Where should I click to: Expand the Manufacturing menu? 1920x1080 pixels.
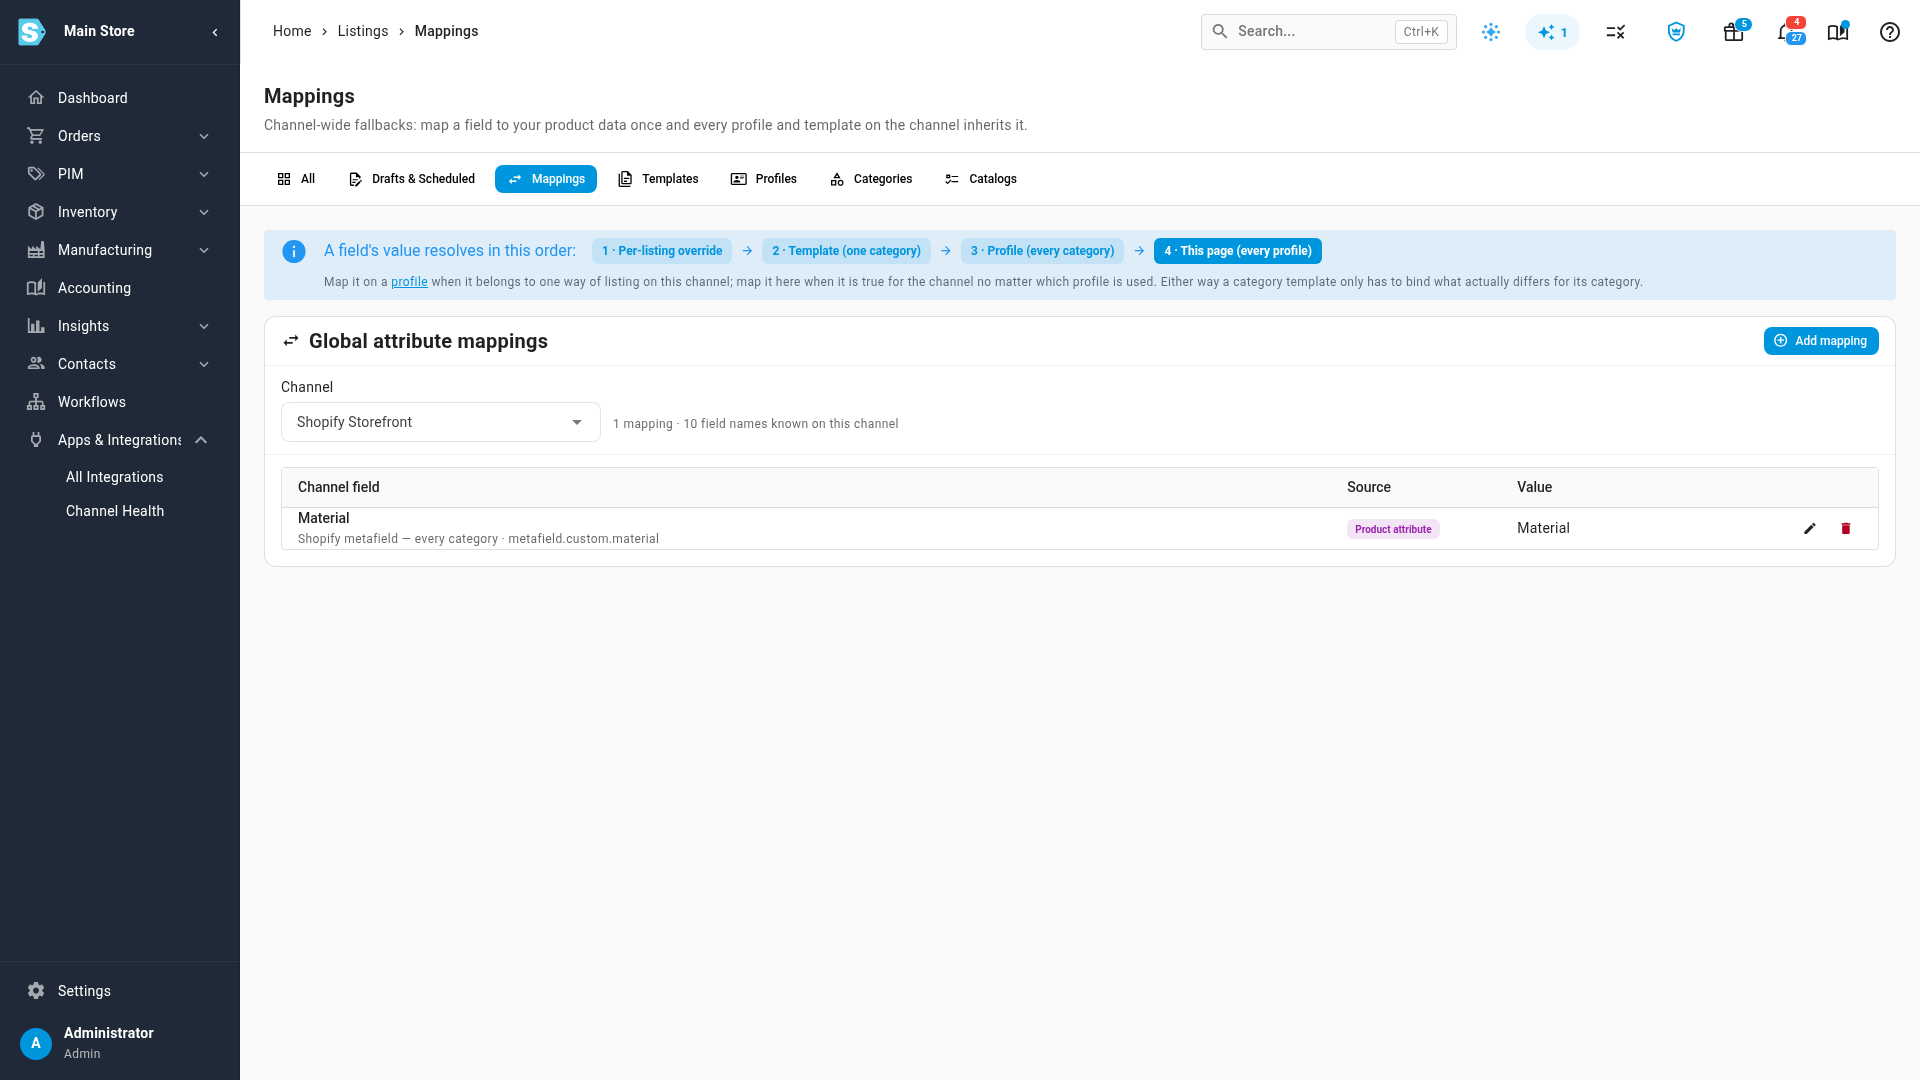[x=120, y=250]
